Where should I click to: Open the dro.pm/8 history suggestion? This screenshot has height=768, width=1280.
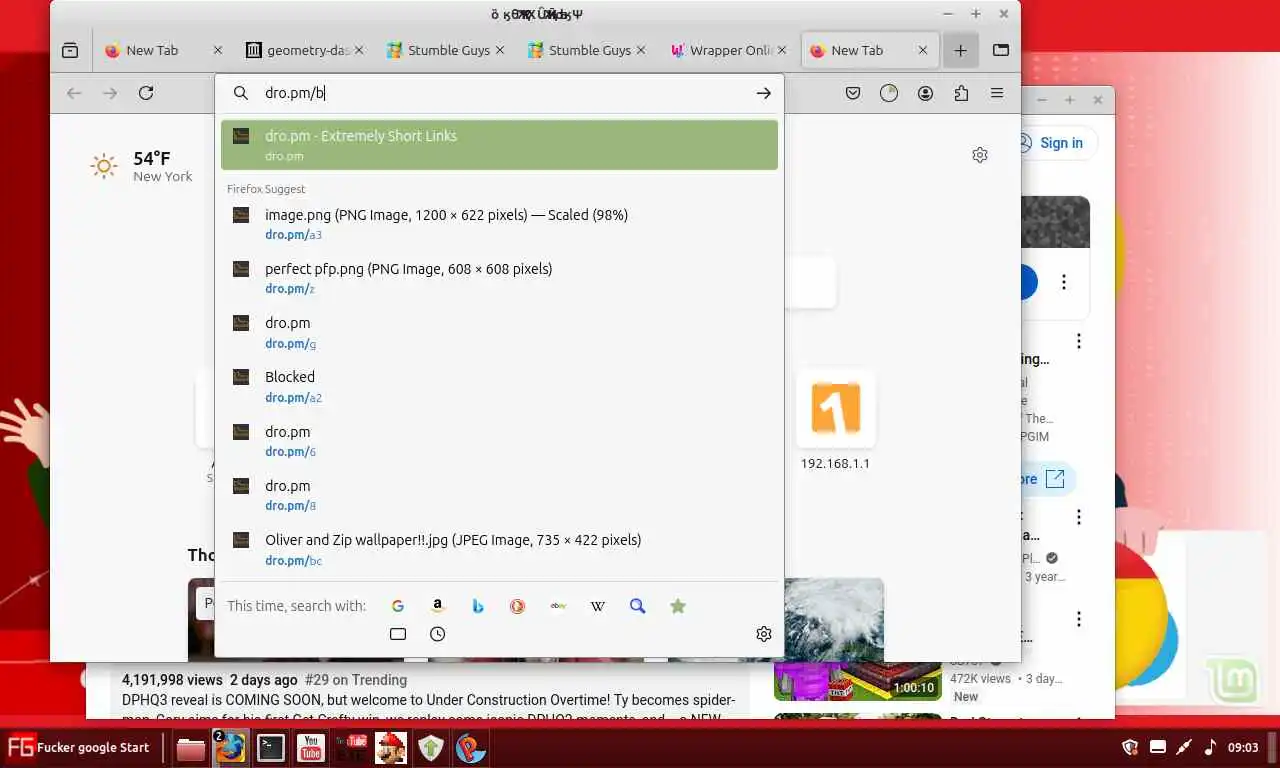pos(499,495)
